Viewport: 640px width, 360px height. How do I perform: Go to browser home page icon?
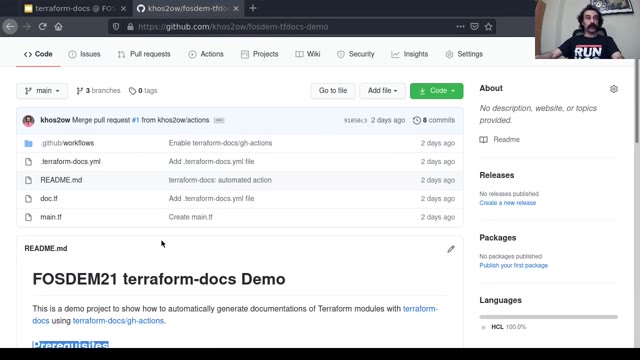click(58, 27)
